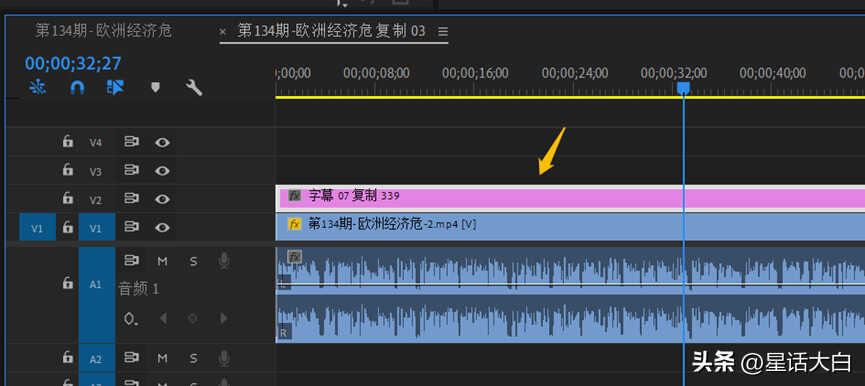The height and width of the screenshot is (386, 865).
Task: Switch to first 第134期-欧洲经济危 sequence tab
Action: (104, 31)
